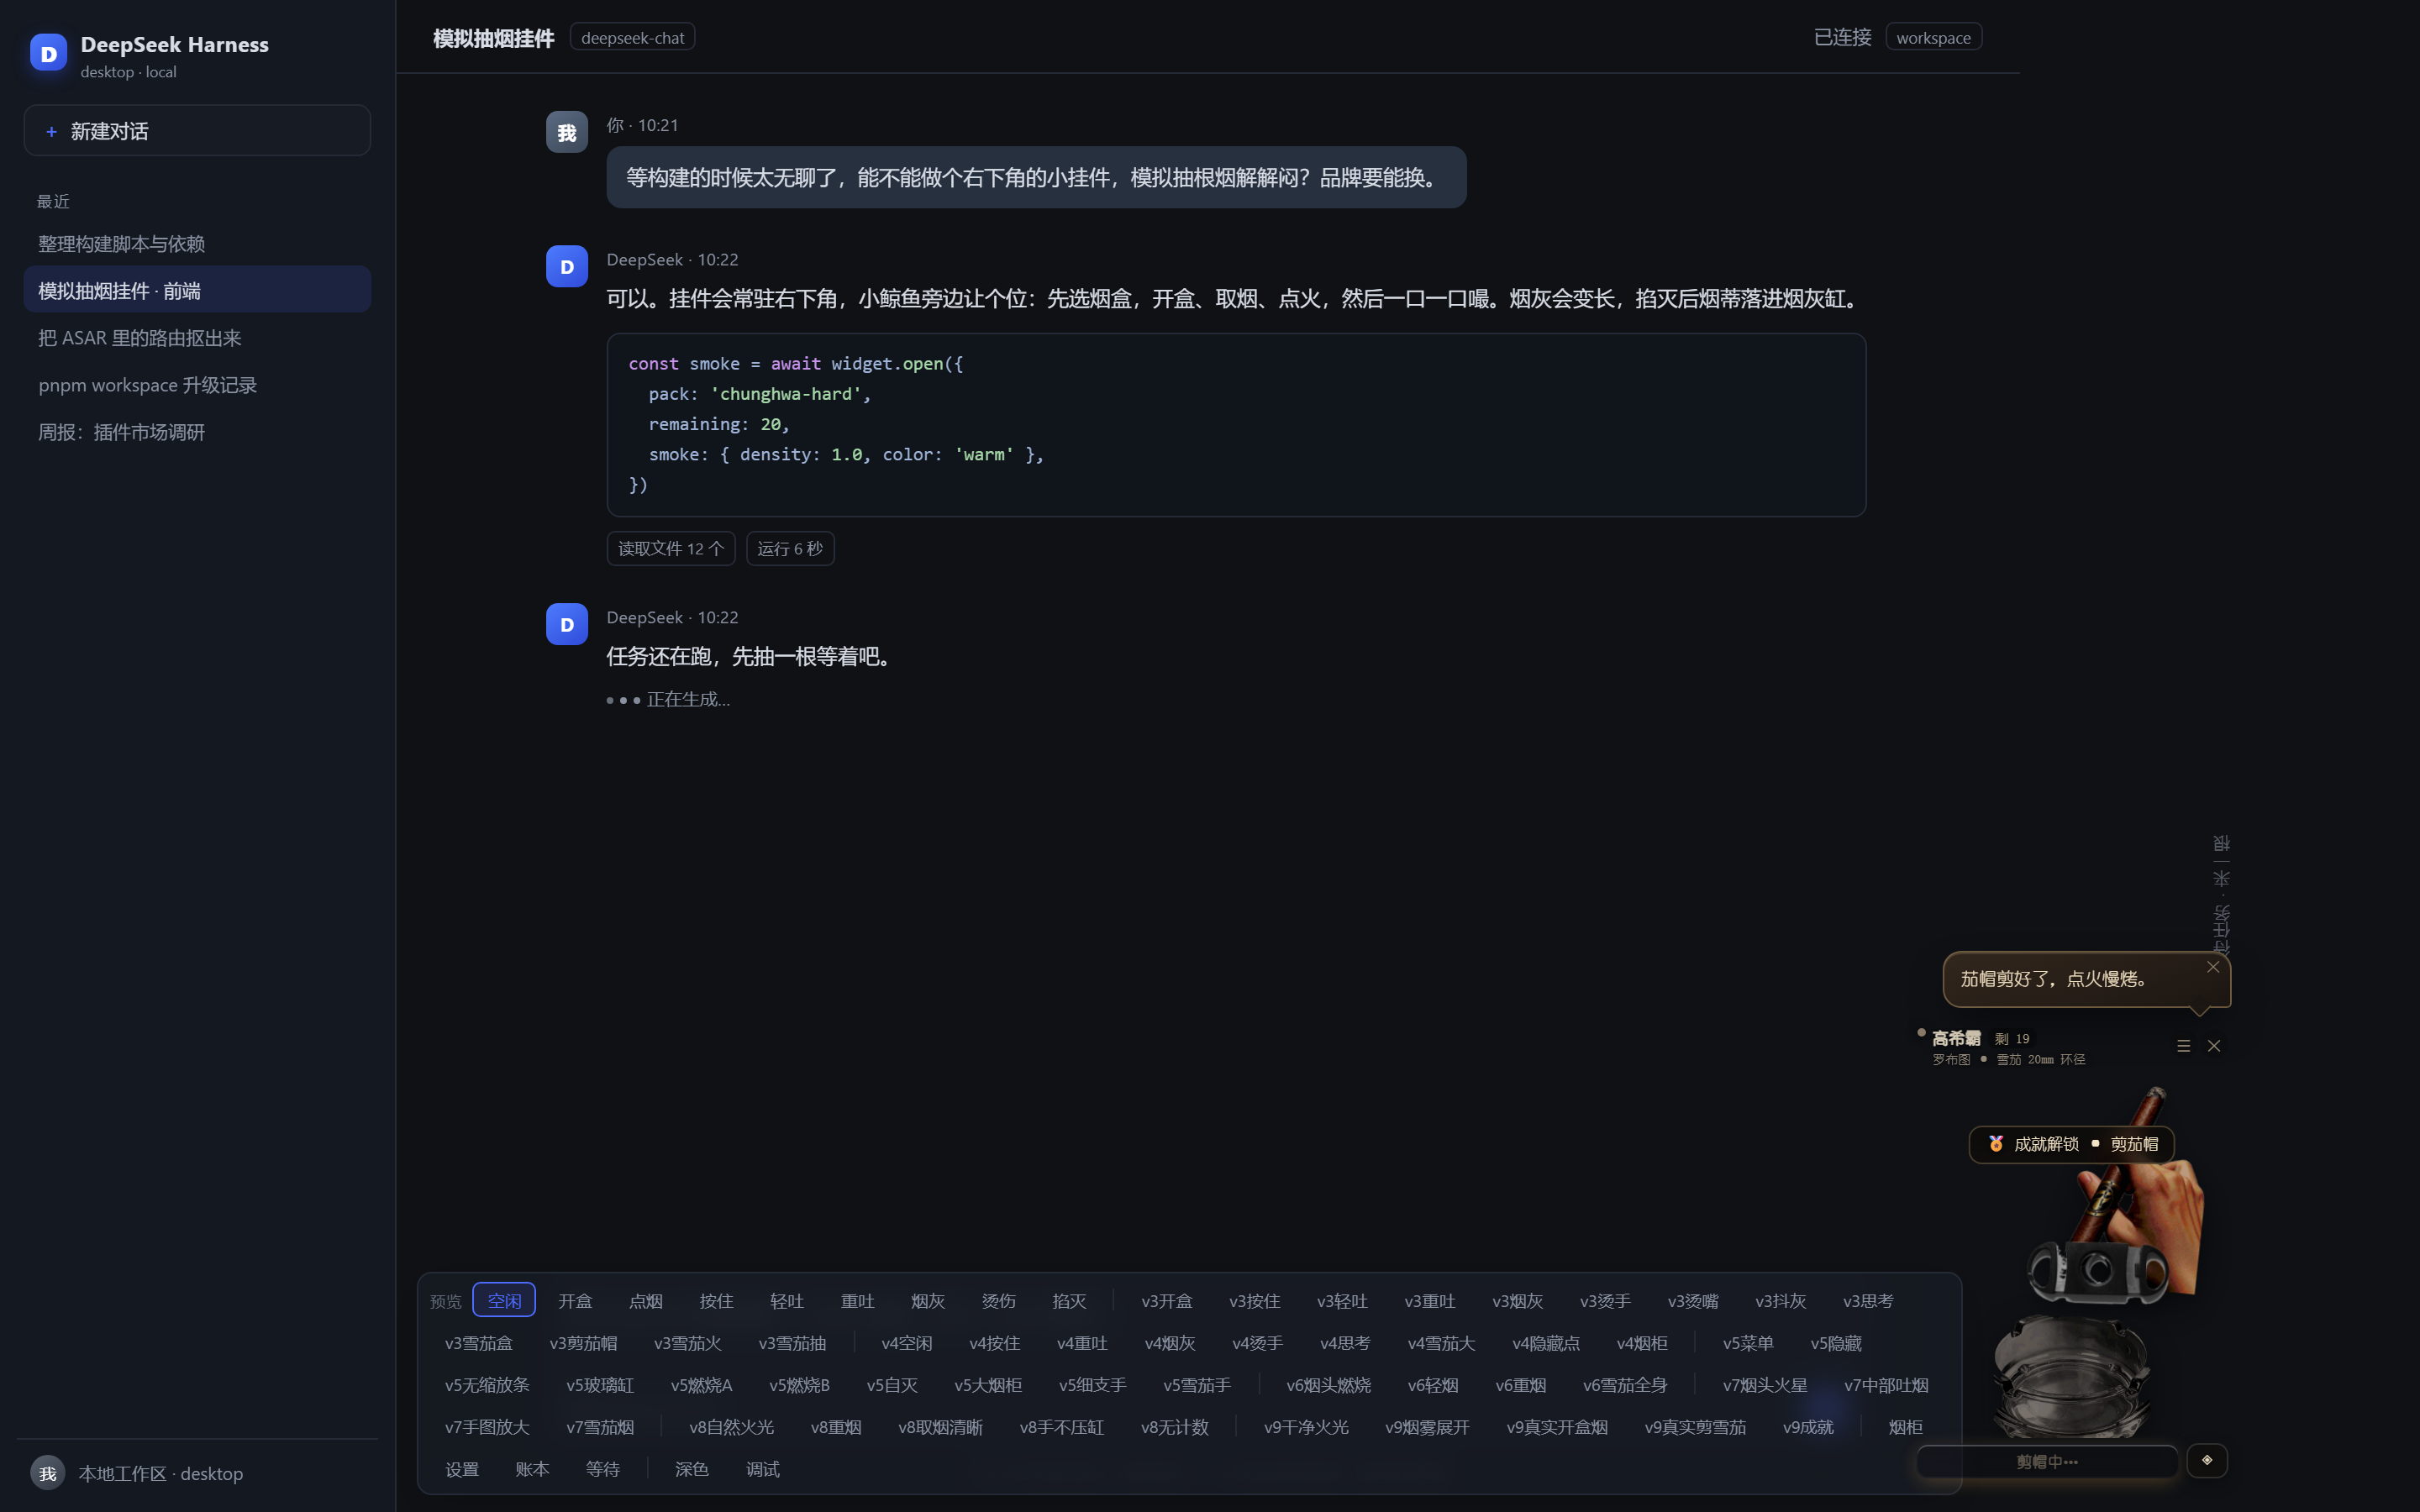Screen dimensions: 2420x1512
Task: Click the workspace badge in header
Action: (1933, 37)
